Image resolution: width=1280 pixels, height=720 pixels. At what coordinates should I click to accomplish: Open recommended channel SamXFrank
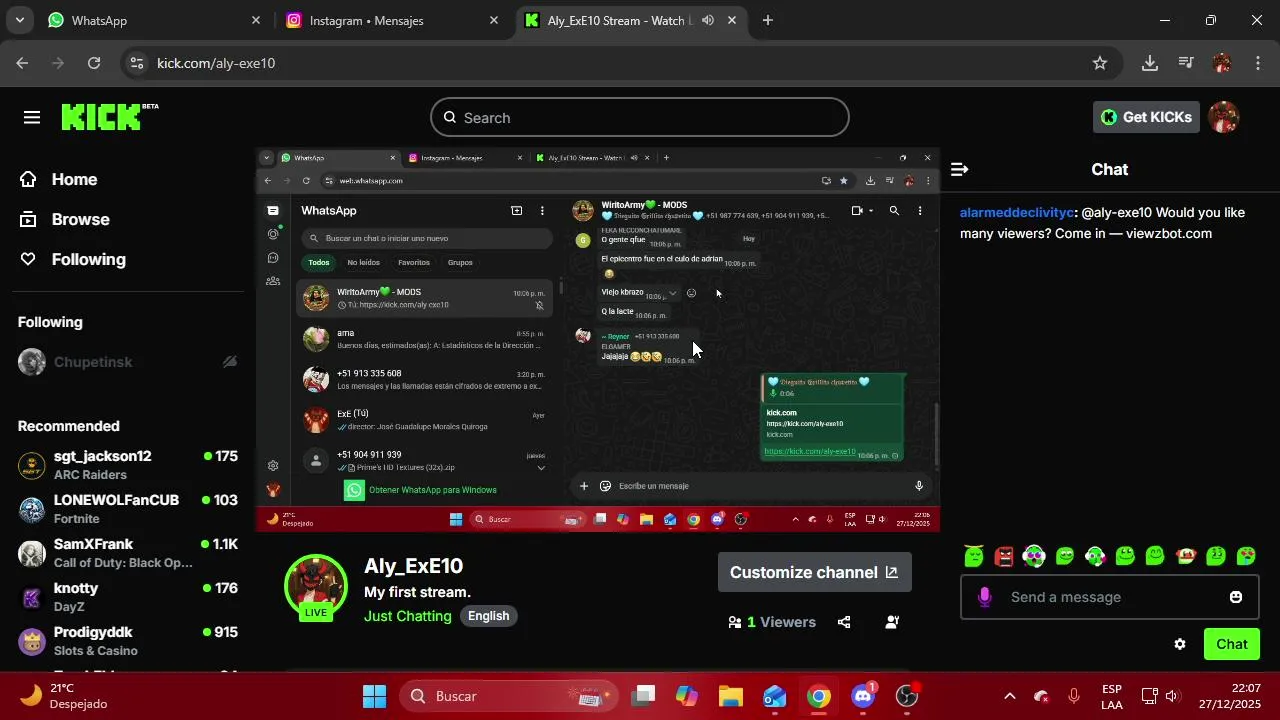128,553
